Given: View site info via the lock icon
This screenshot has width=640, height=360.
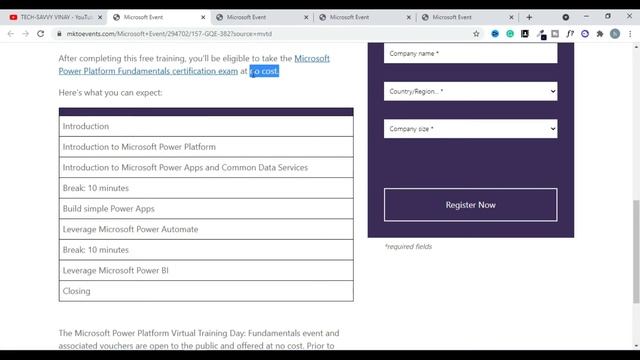Looking at the screenshot, I should coord(59,34).
